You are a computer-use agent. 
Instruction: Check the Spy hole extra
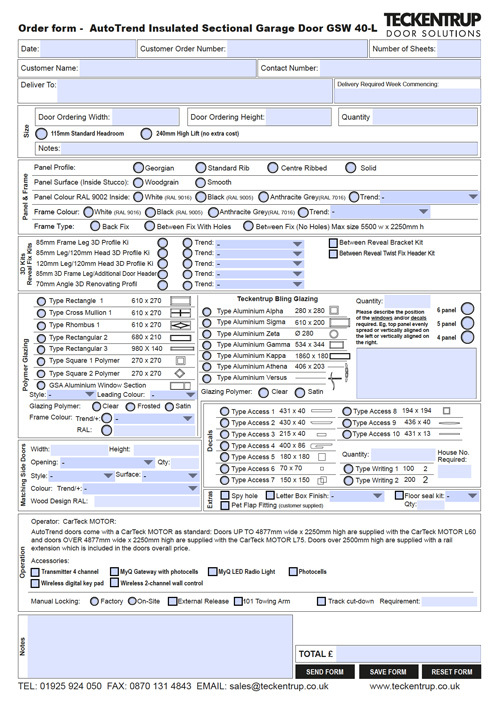pos(225,495)
